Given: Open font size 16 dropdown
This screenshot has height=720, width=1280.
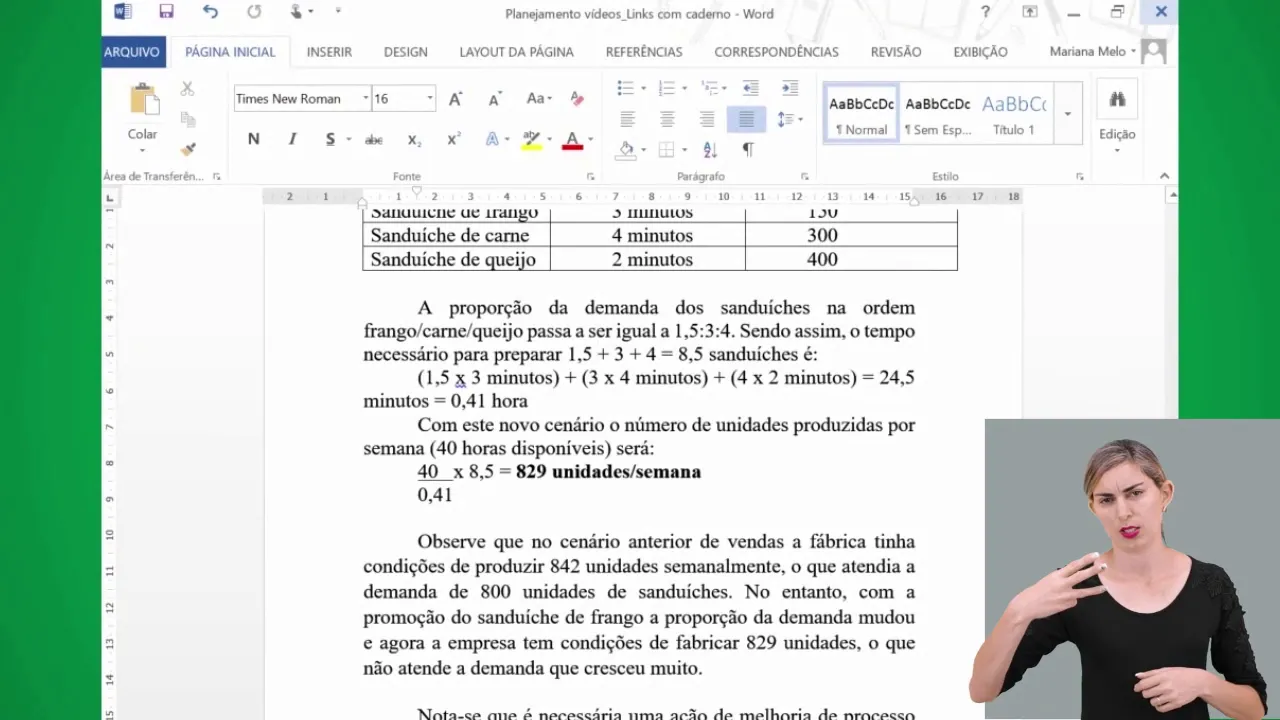Looking at the screenshot, I should [x=430, y=98].
